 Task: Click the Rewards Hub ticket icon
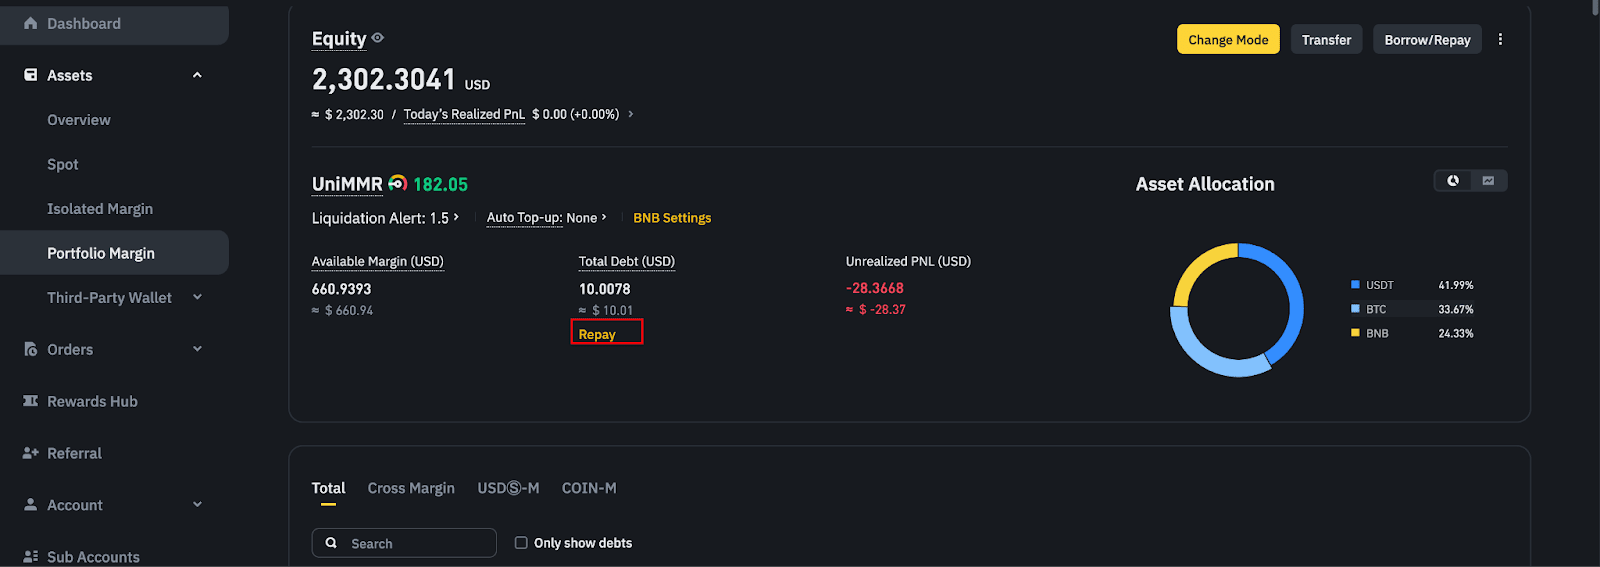coord(30,401)
